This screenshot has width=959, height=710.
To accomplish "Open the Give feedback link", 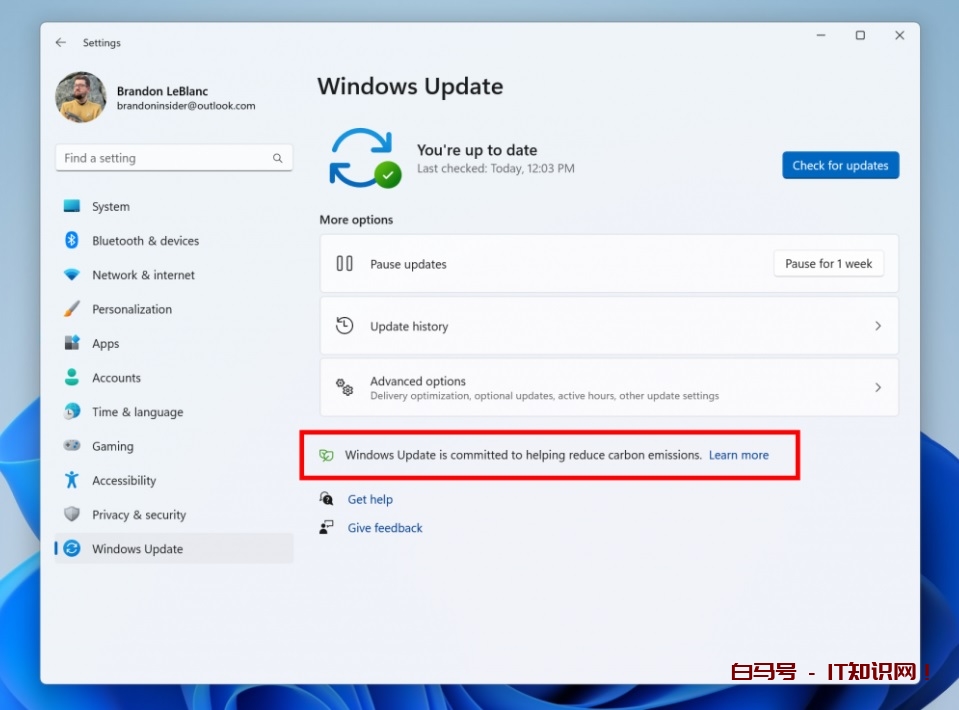I will pyautogui.click(x=385, y=528).
